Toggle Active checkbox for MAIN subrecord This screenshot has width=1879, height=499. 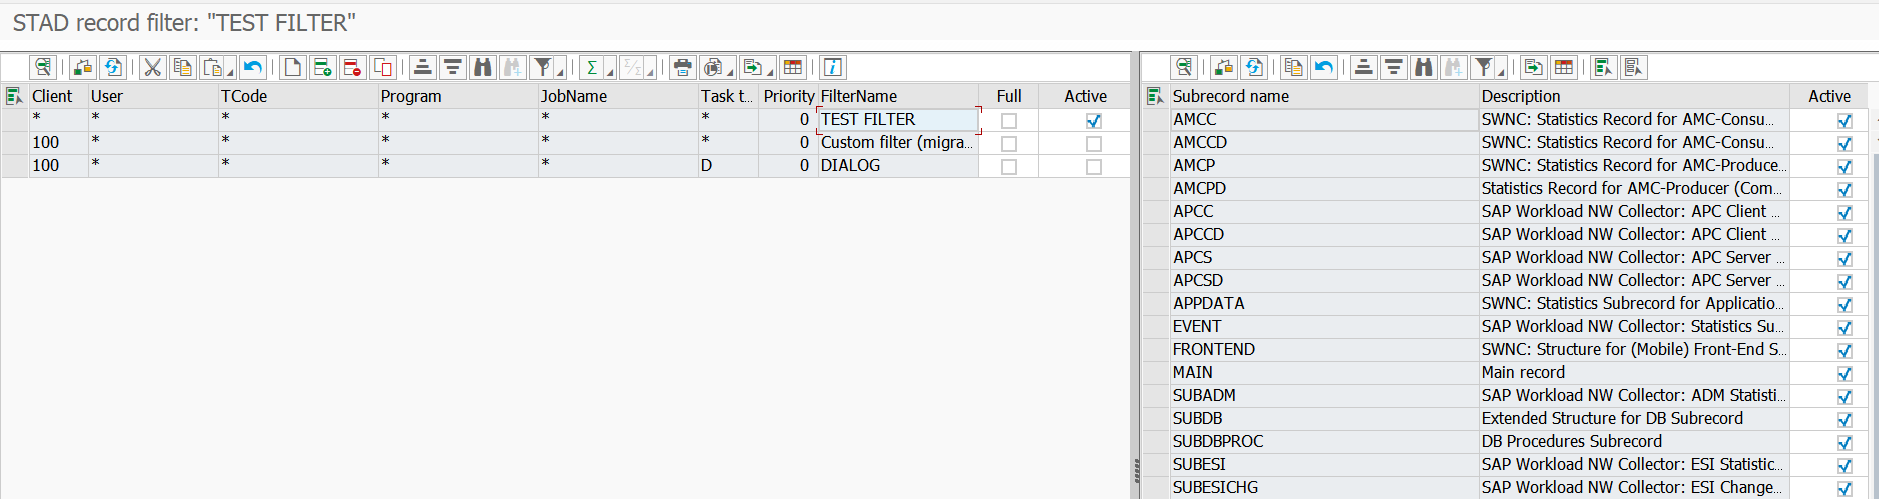pyautogui.click(x=1844, y=373)
